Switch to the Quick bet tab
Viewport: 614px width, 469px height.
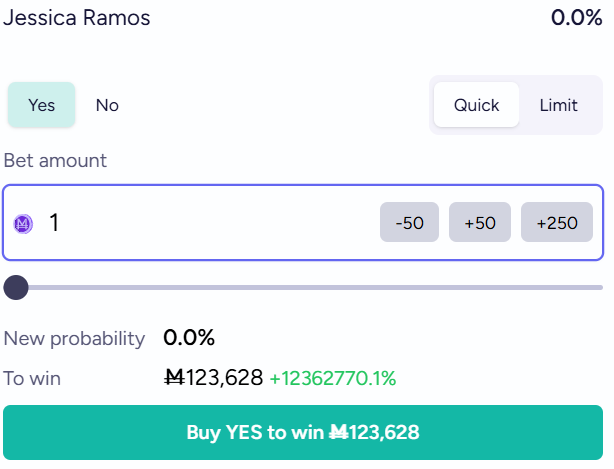click(x=476, y=105)
